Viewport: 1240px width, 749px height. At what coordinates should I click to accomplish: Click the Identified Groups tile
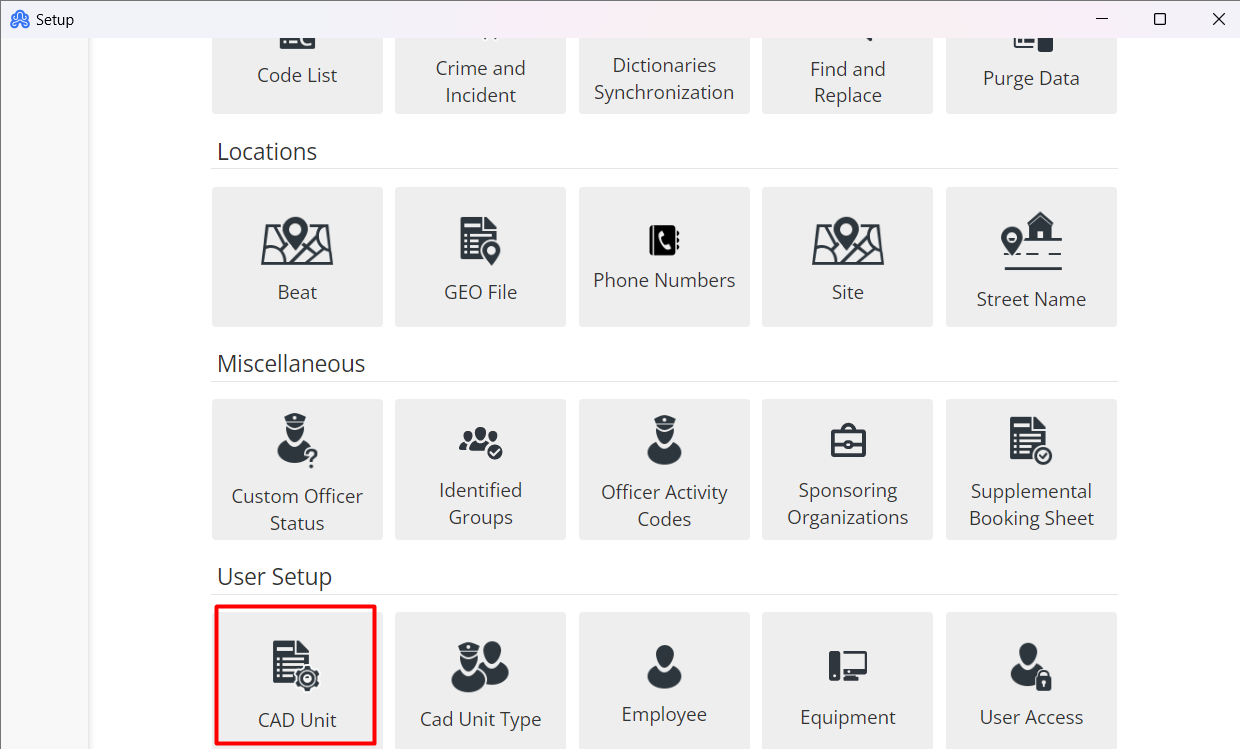480,469
